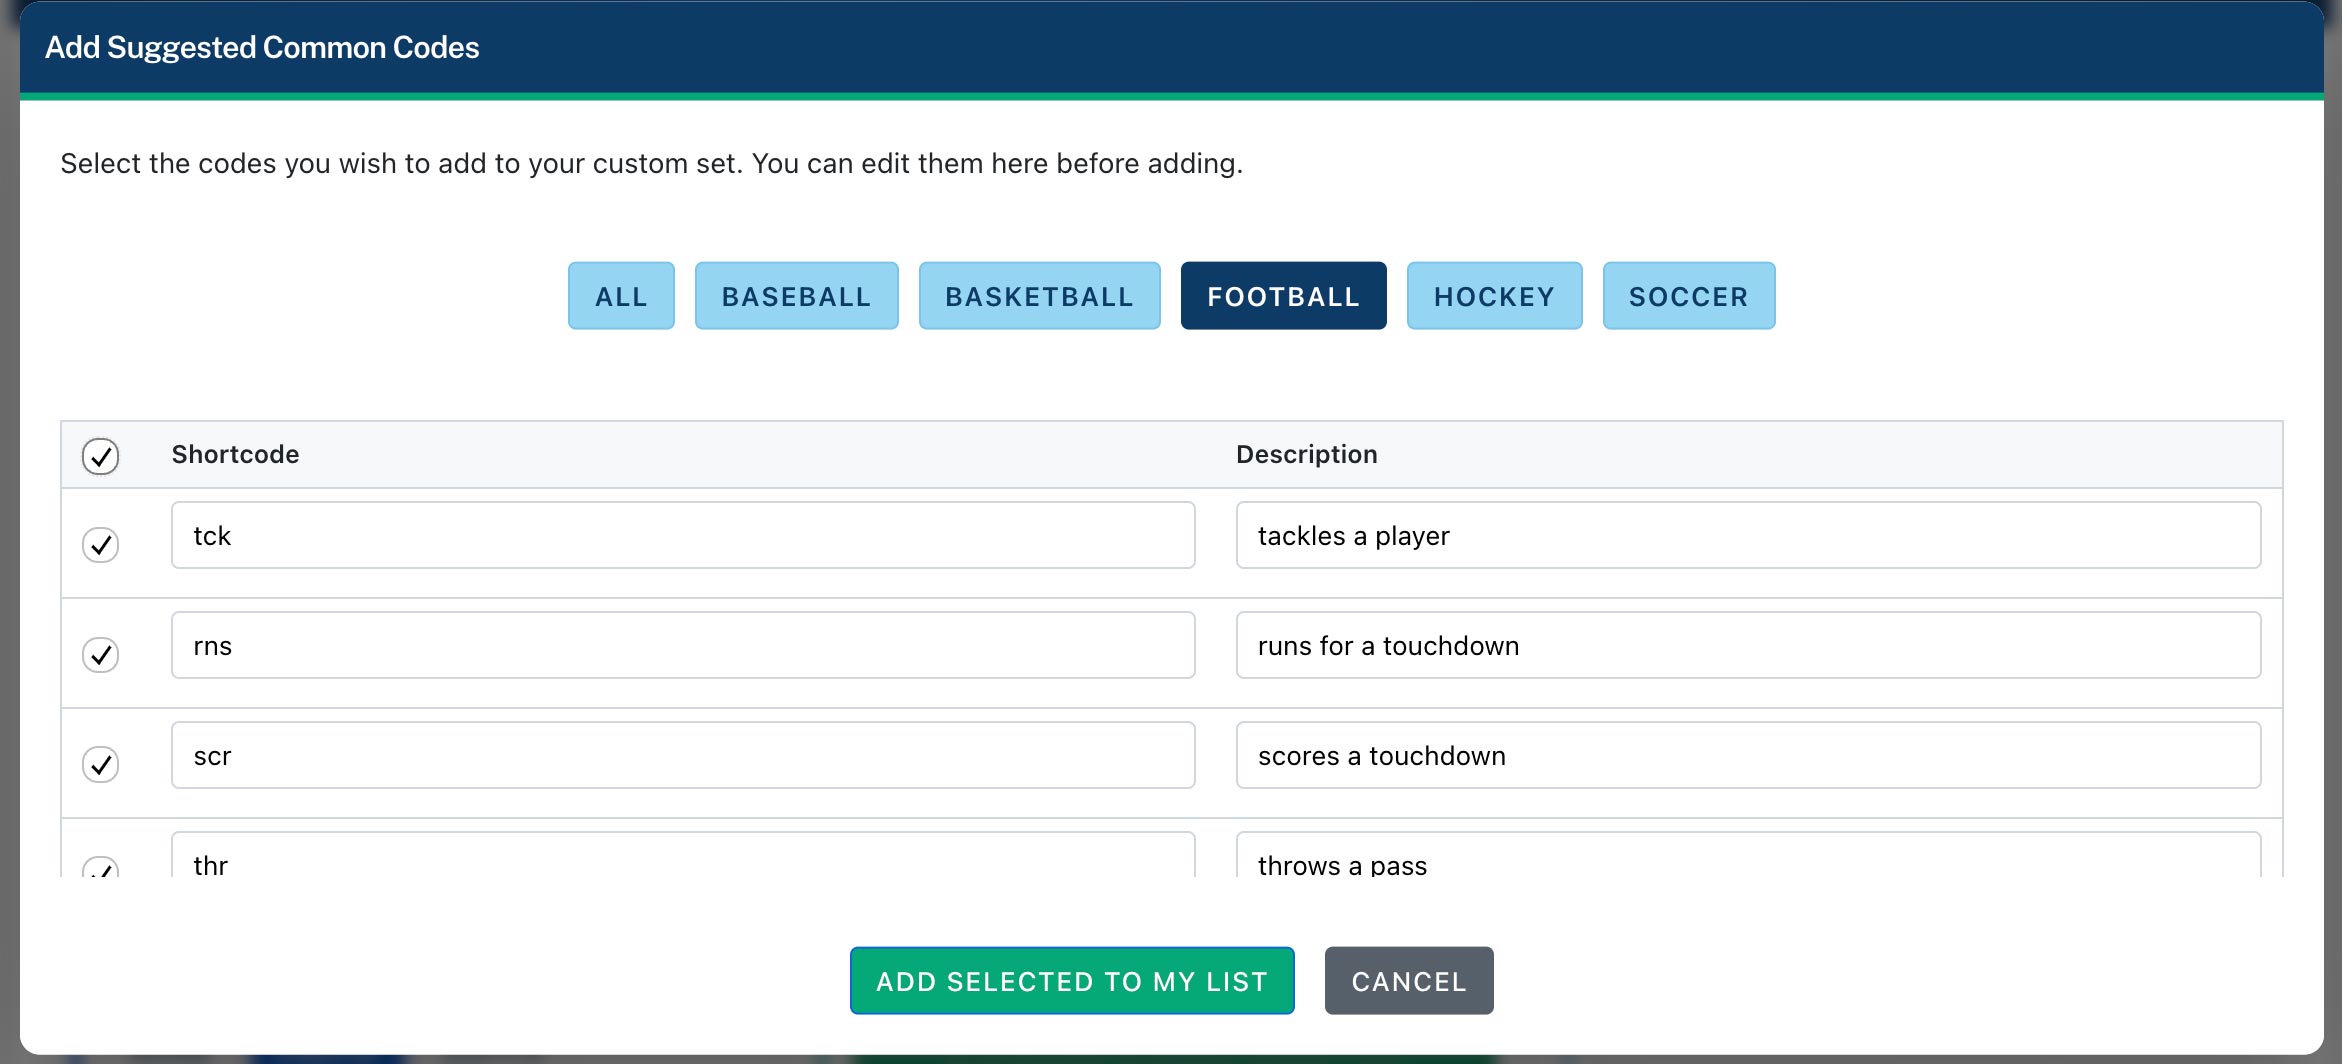Switch to the ALL codes tab
This screenshot has height=1064, width=2342.
point(620,295)
